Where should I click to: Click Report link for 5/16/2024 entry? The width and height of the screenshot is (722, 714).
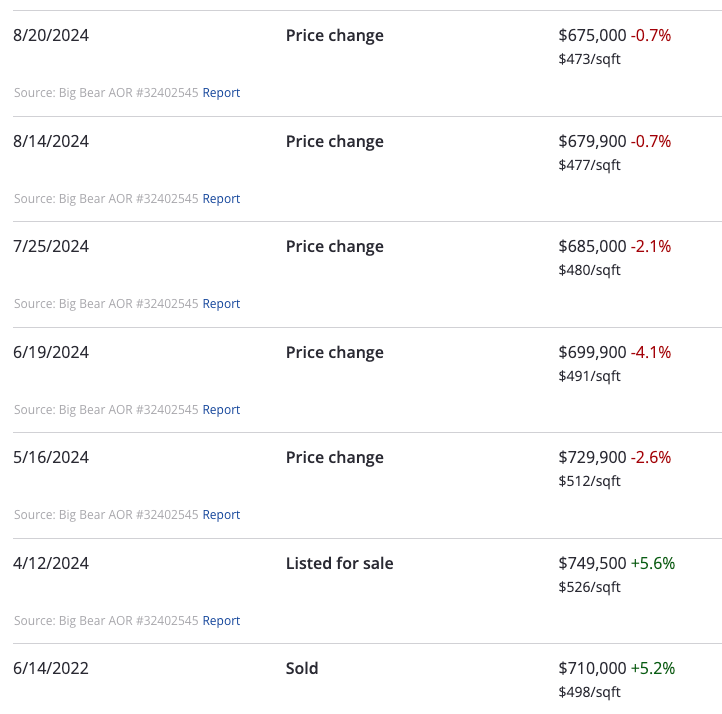coord(221,515)
